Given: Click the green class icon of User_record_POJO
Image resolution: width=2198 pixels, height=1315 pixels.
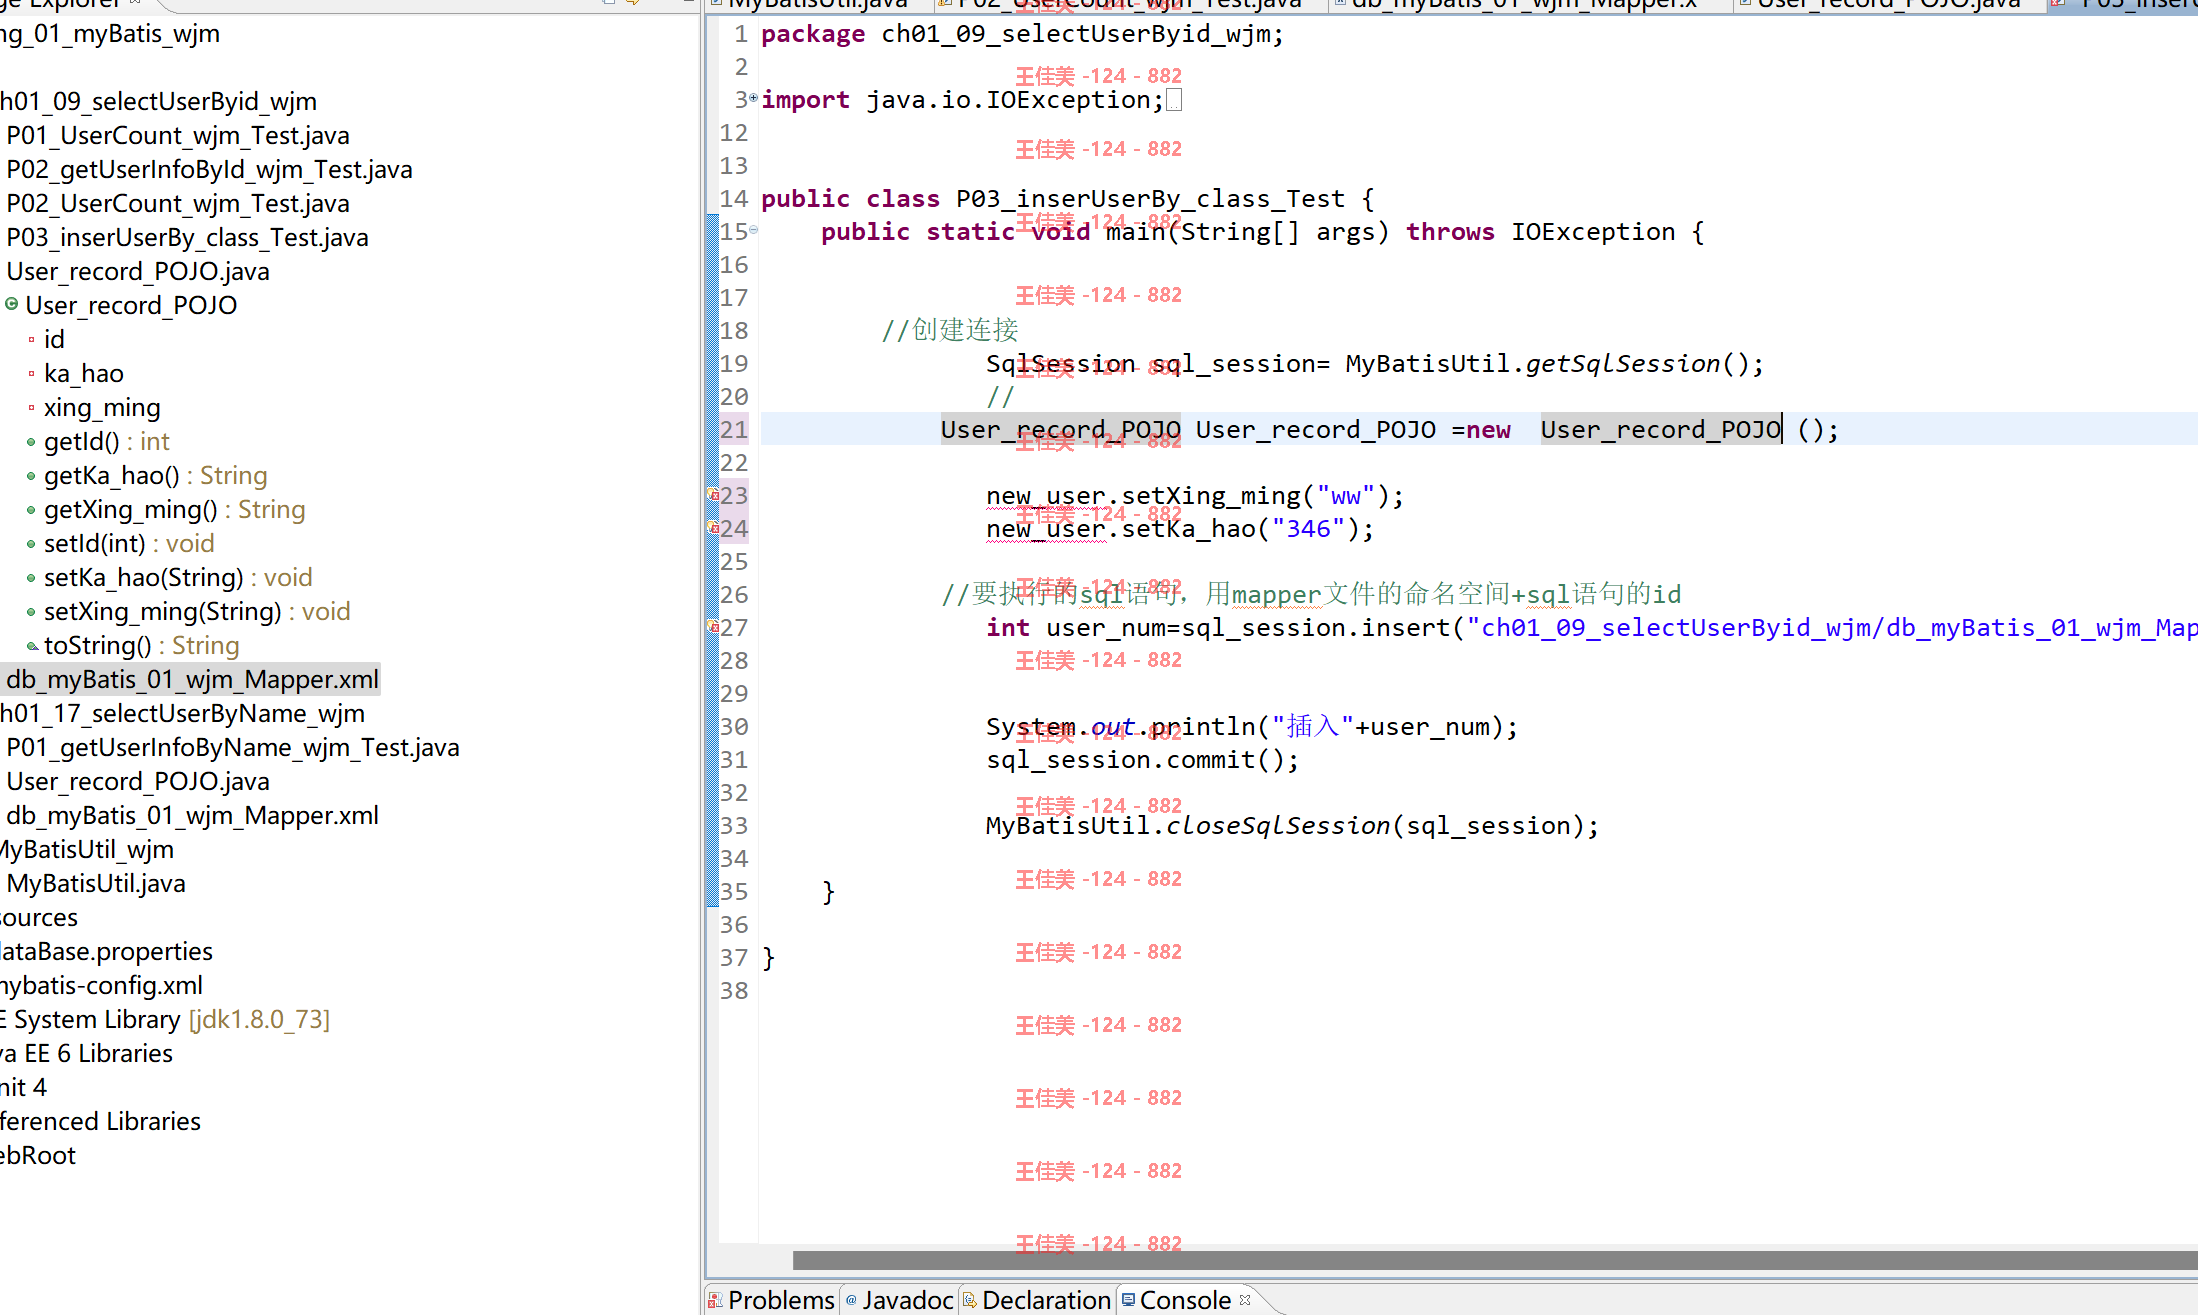Looking at the screenshot, I should tap(12, 304).
